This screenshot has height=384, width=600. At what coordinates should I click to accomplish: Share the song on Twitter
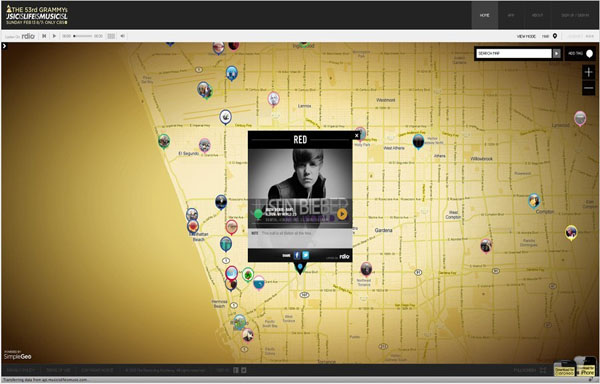(x=305, y=255)
